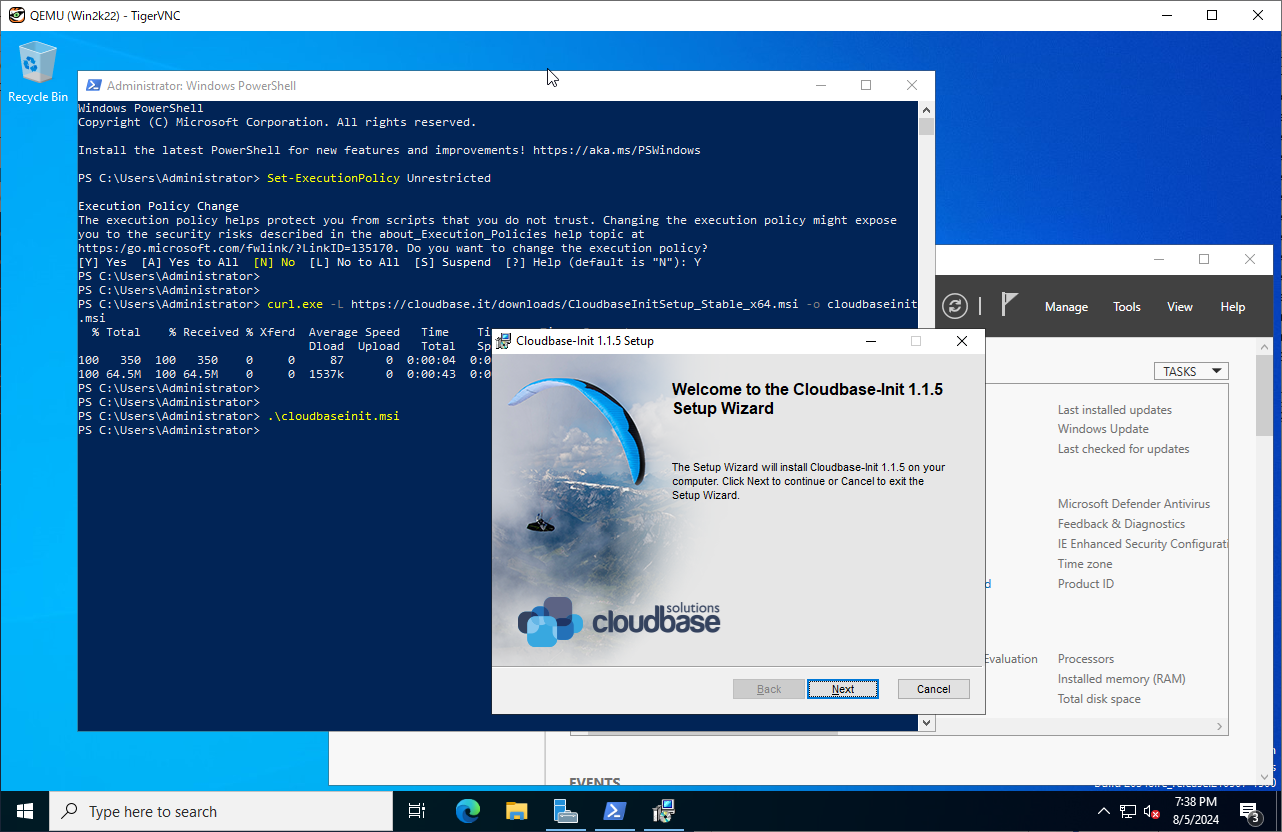Open Server Manager notifications flag
This screenshot has height=832, width=1282.
1010,305
